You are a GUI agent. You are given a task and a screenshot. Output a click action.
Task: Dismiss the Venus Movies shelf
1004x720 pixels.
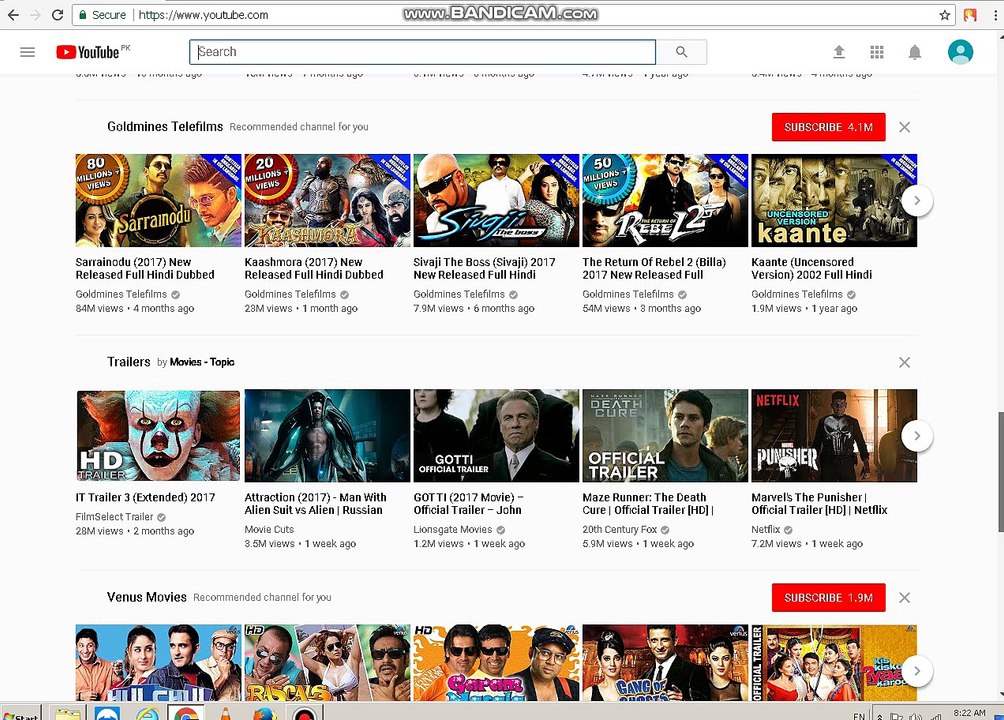click(904, 598)
